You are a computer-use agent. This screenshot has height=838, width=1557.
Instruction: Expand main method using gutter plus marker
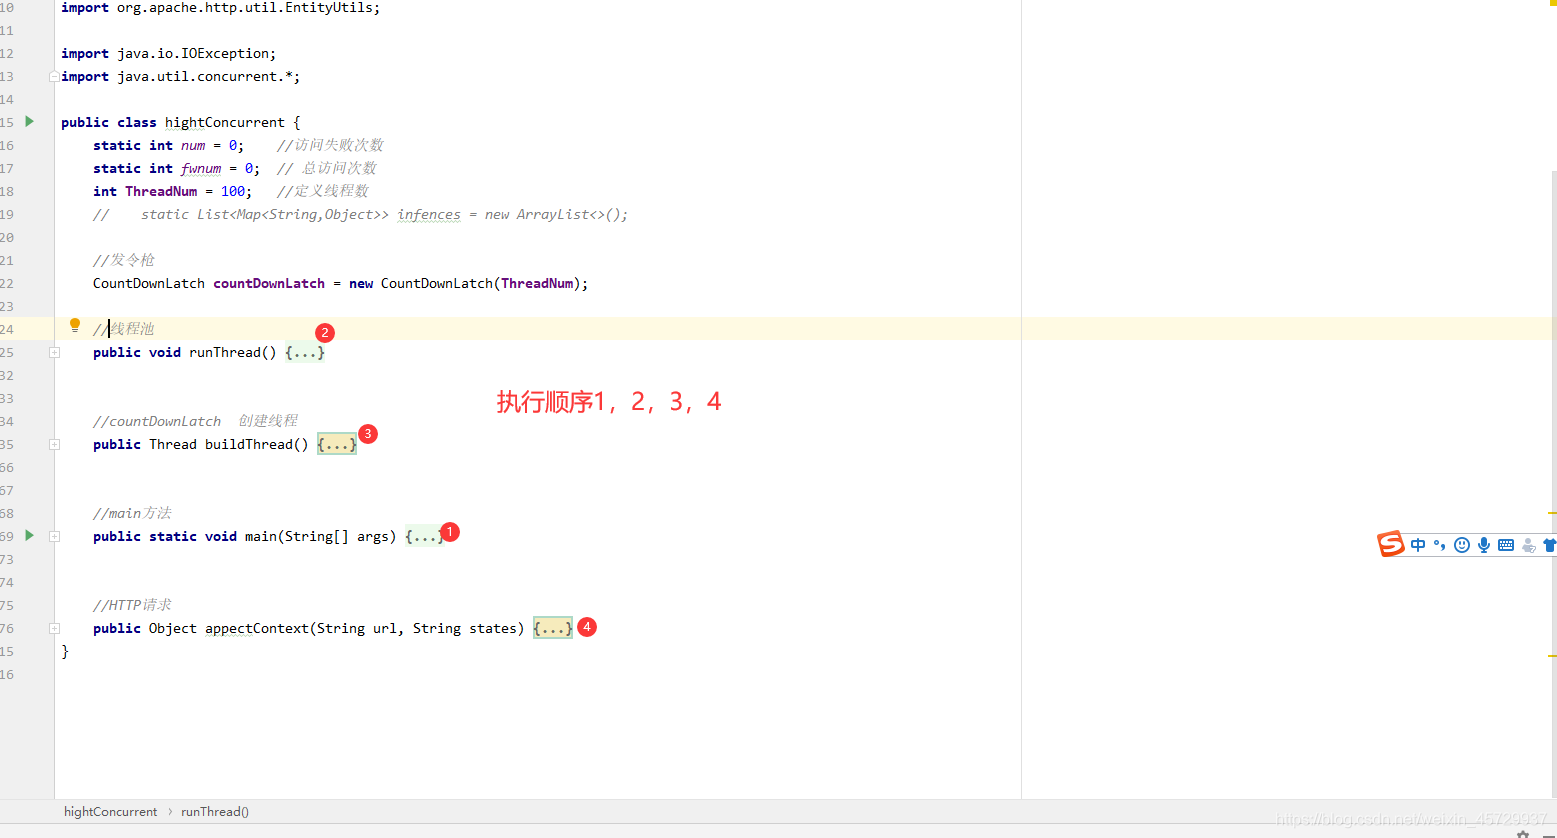(x=54, y=536)
